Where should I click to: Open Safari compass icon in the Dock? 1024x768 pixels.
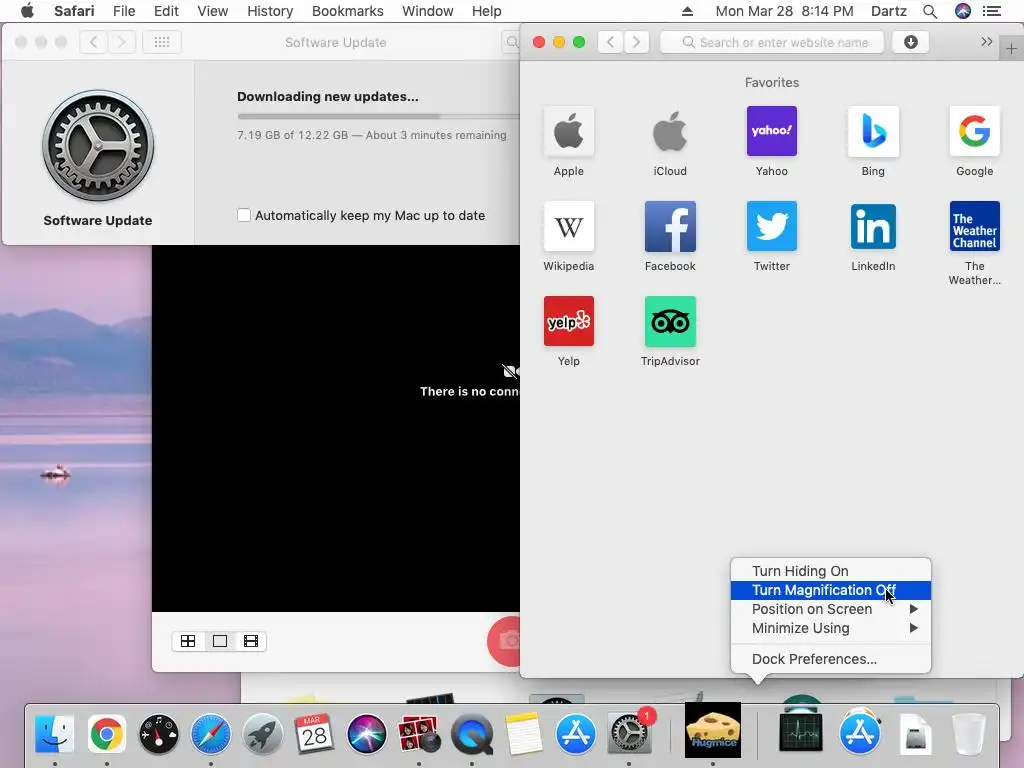210,734
